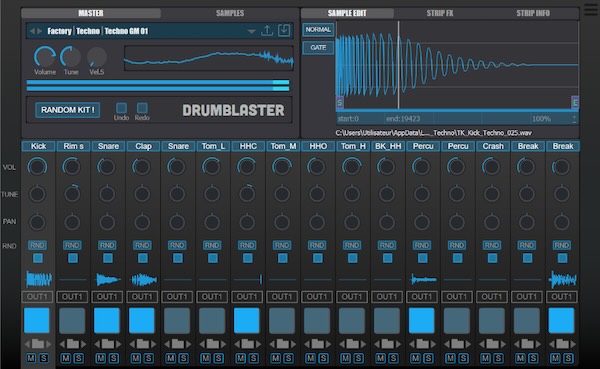Screen dimensions: 600x369
Task: Randomize the Crash strip with RND
Action: 492,245
